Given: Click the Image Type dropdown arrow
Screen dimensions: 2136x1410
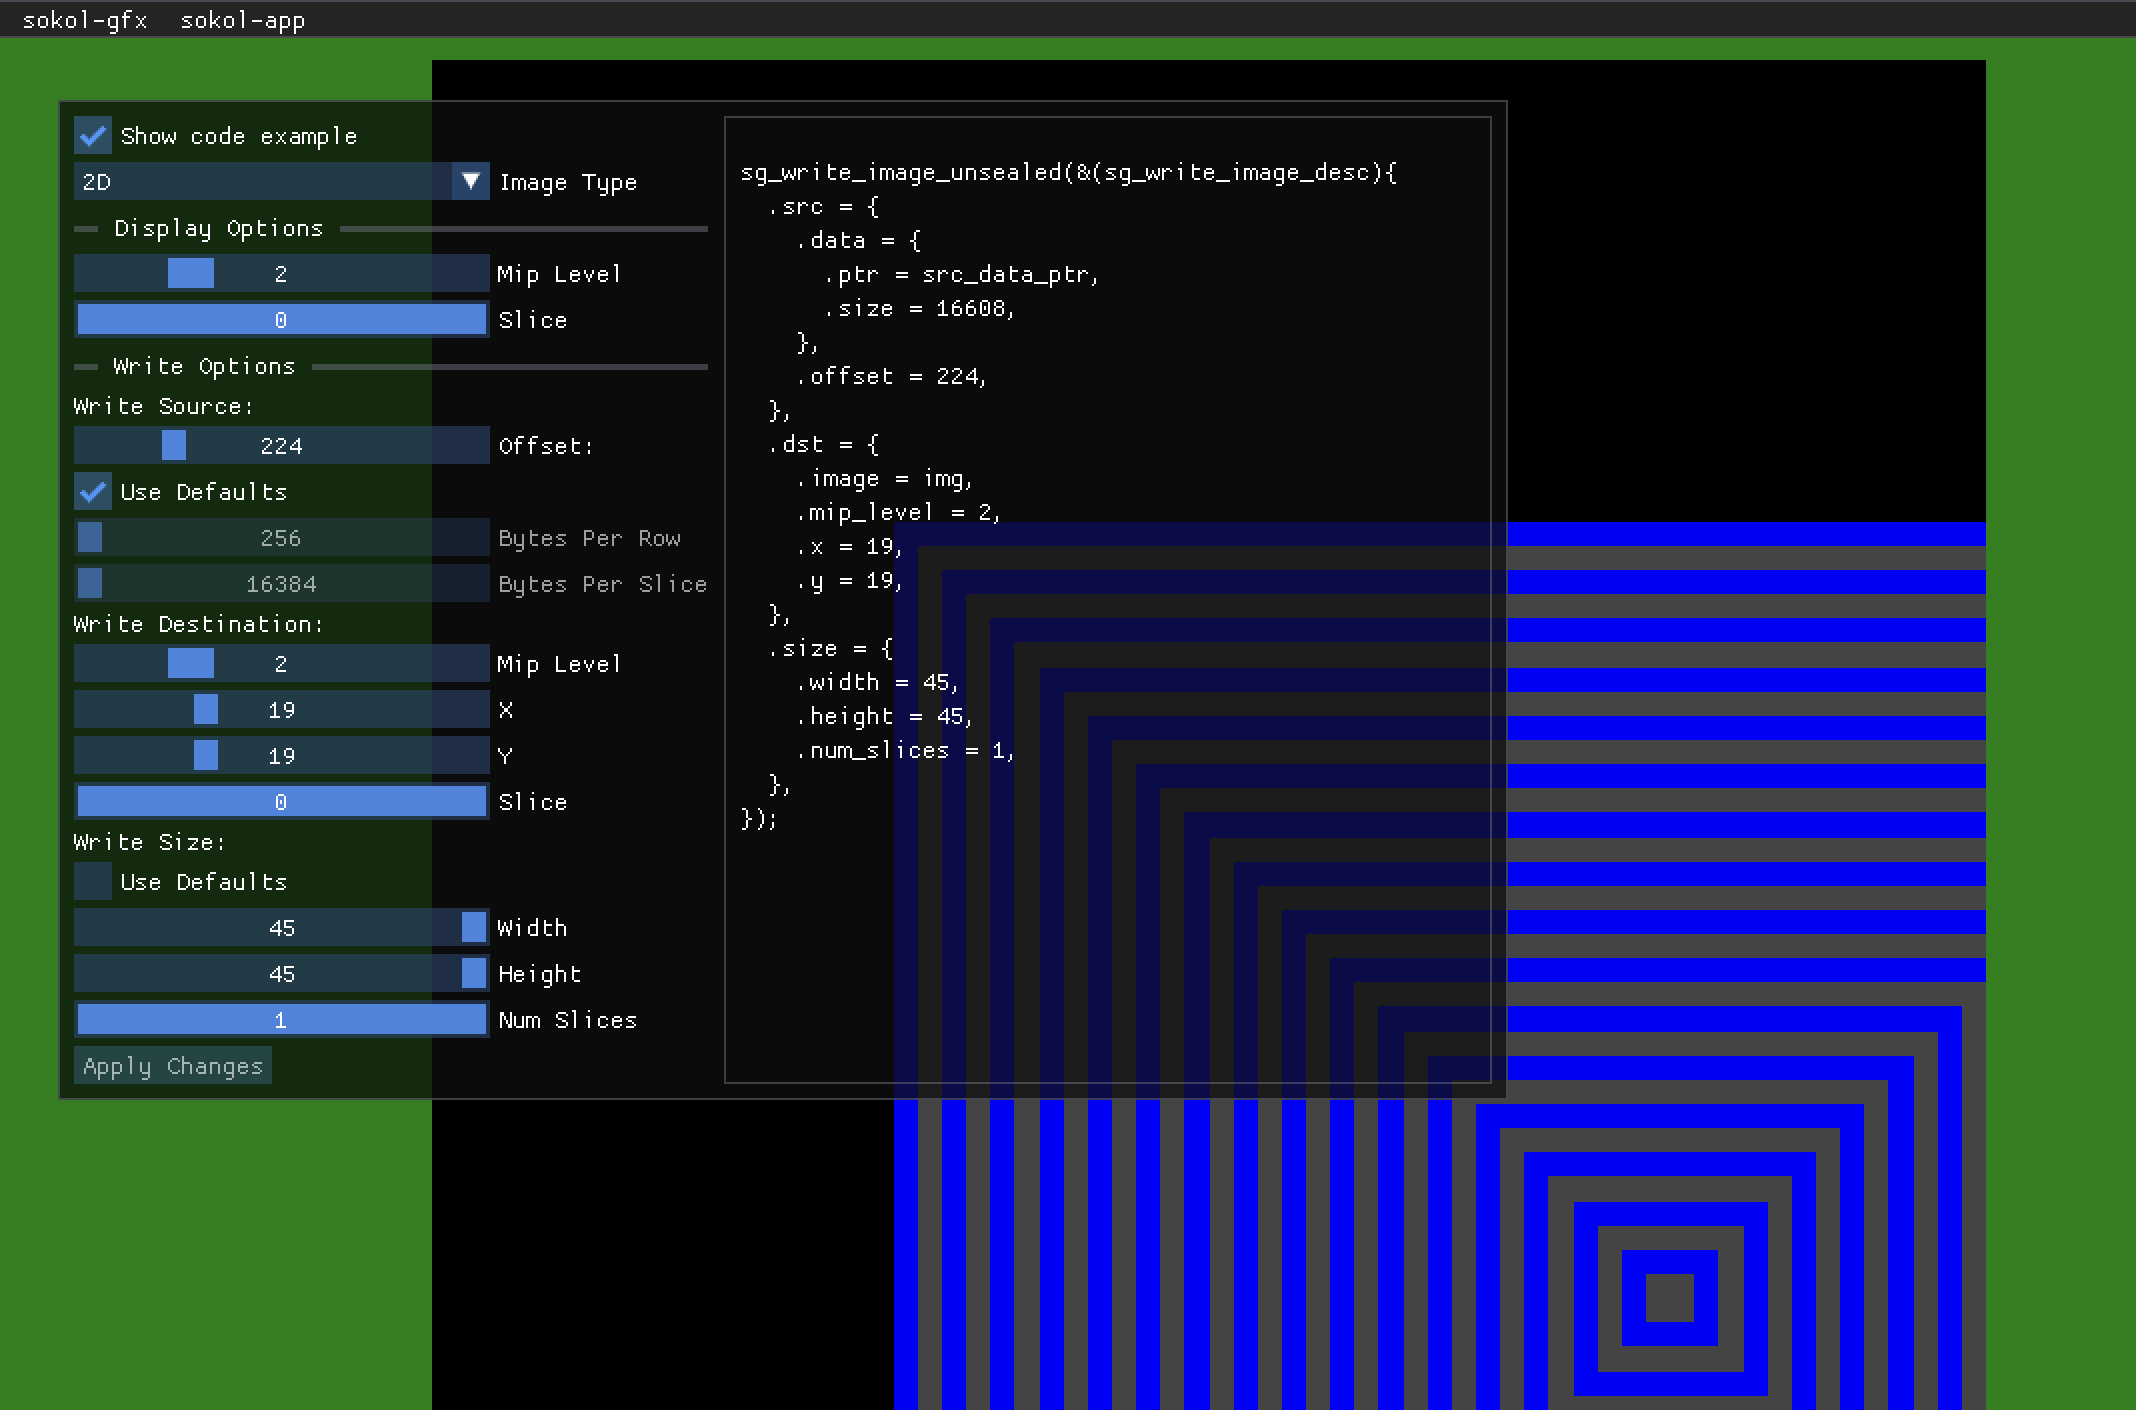Looking at the screenshot, I should (x=470, y=181).
